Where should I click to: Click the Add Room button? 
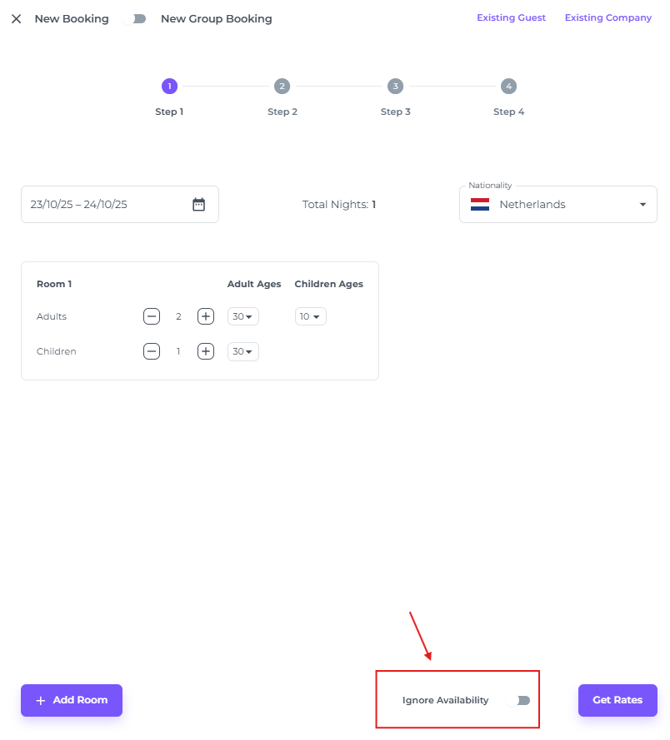point(71,700)
